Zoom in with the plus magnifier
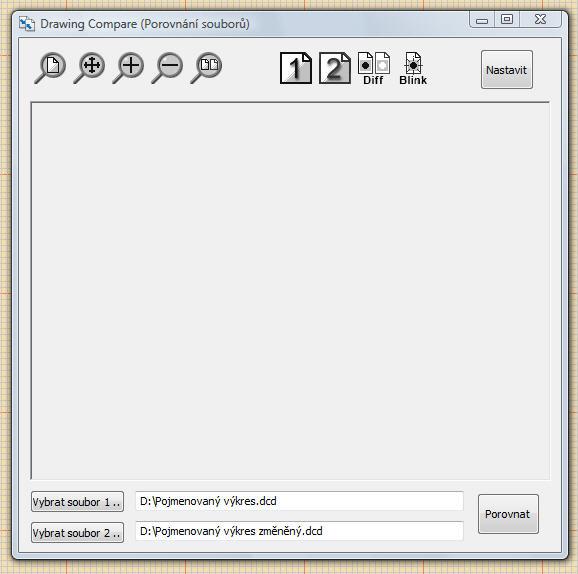Viewport: 578px width, 574px height. (128, 68)
